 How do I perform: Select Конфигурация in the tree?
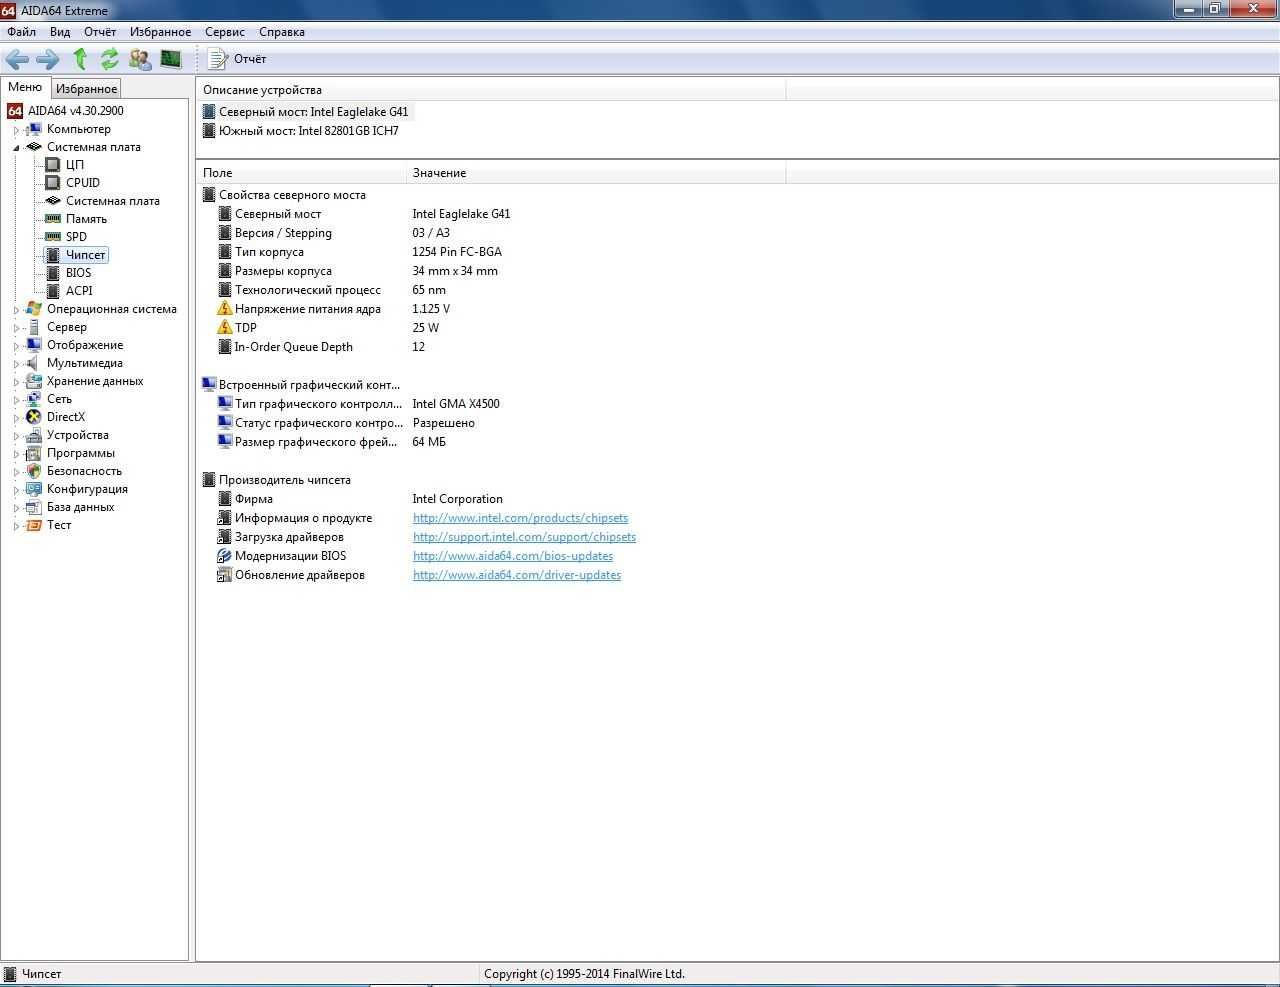point(87,489)
